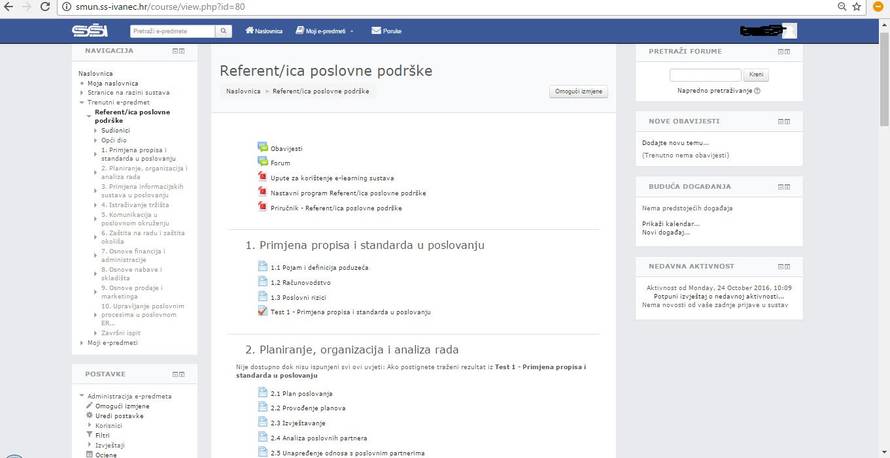The width and height of the screenshot is (890, 458).
Task: Hide the Postavke block
Action: 175,375
